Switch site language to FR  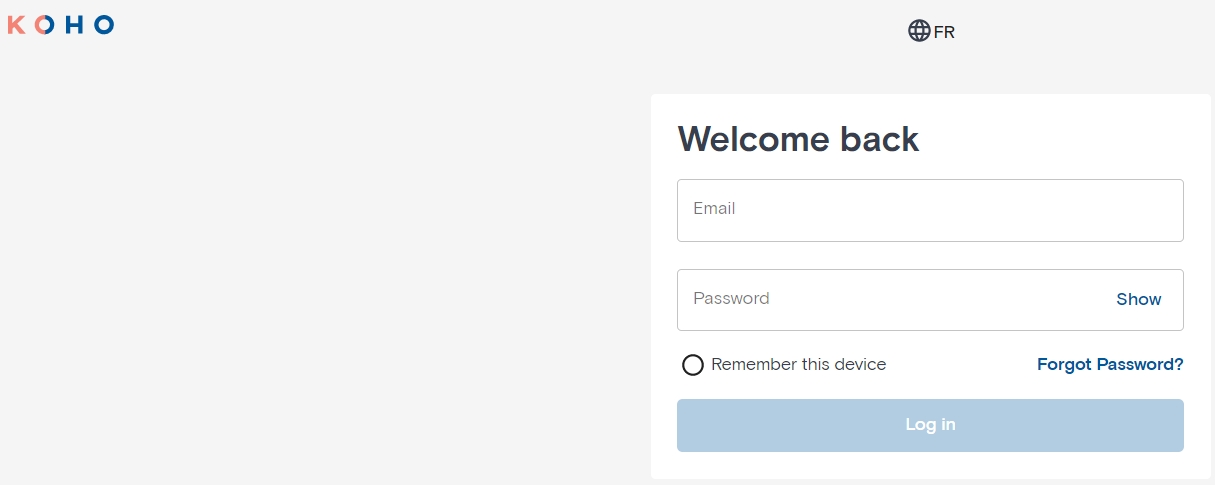pyautogui.click(x=944, y=32)
